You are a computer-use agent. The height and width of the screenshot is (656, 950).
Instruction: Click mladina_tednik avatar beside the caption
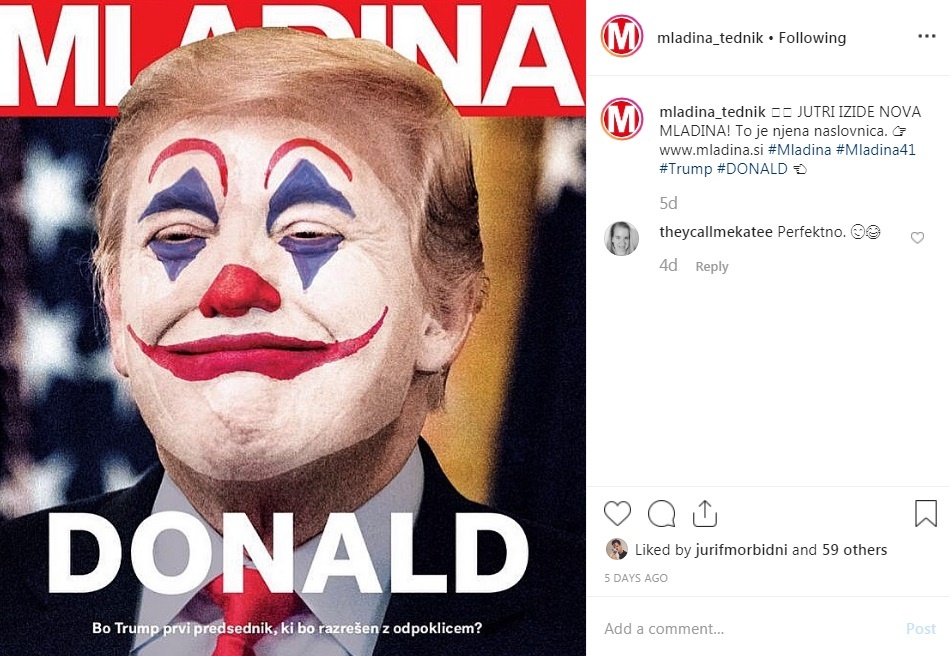(x=621, y=119)
